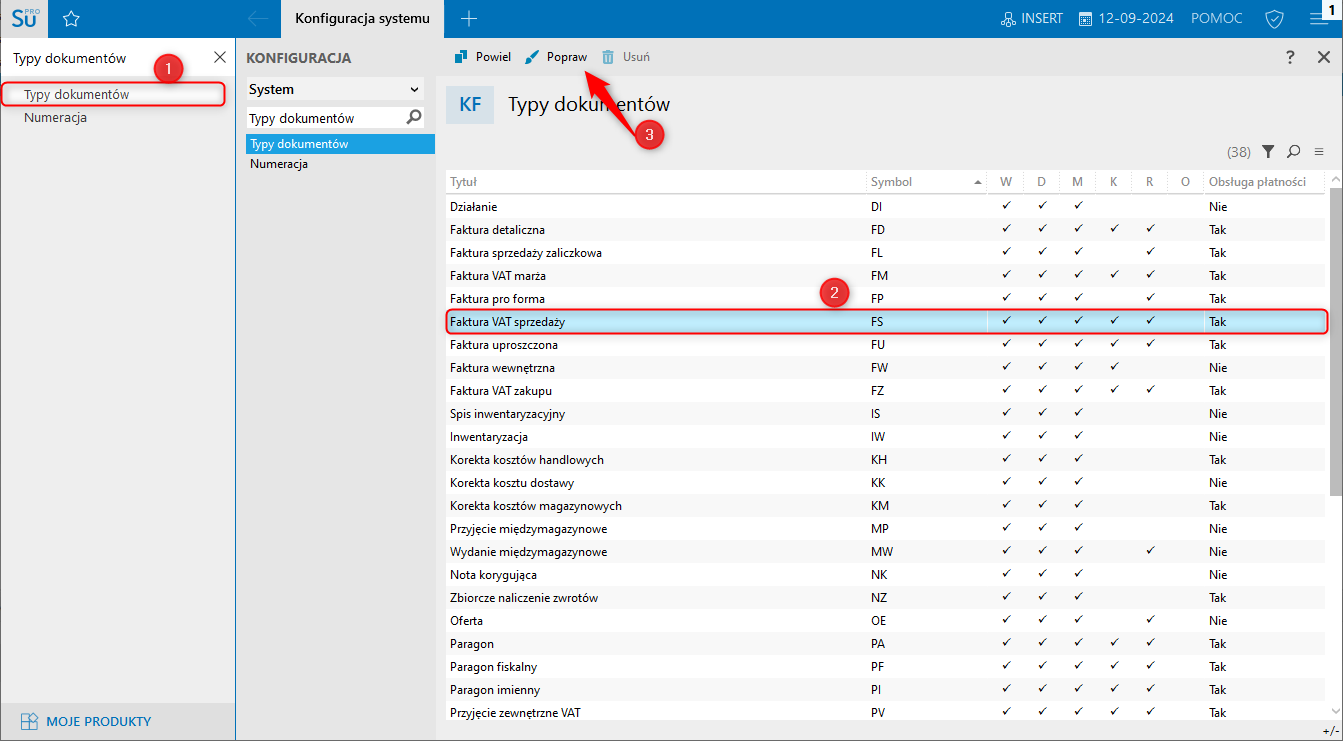The height and width of the screenshot is (741, 1343).
Task: Select the Przyjęcie międzymagazynowe row
Action: coord(886,529)
